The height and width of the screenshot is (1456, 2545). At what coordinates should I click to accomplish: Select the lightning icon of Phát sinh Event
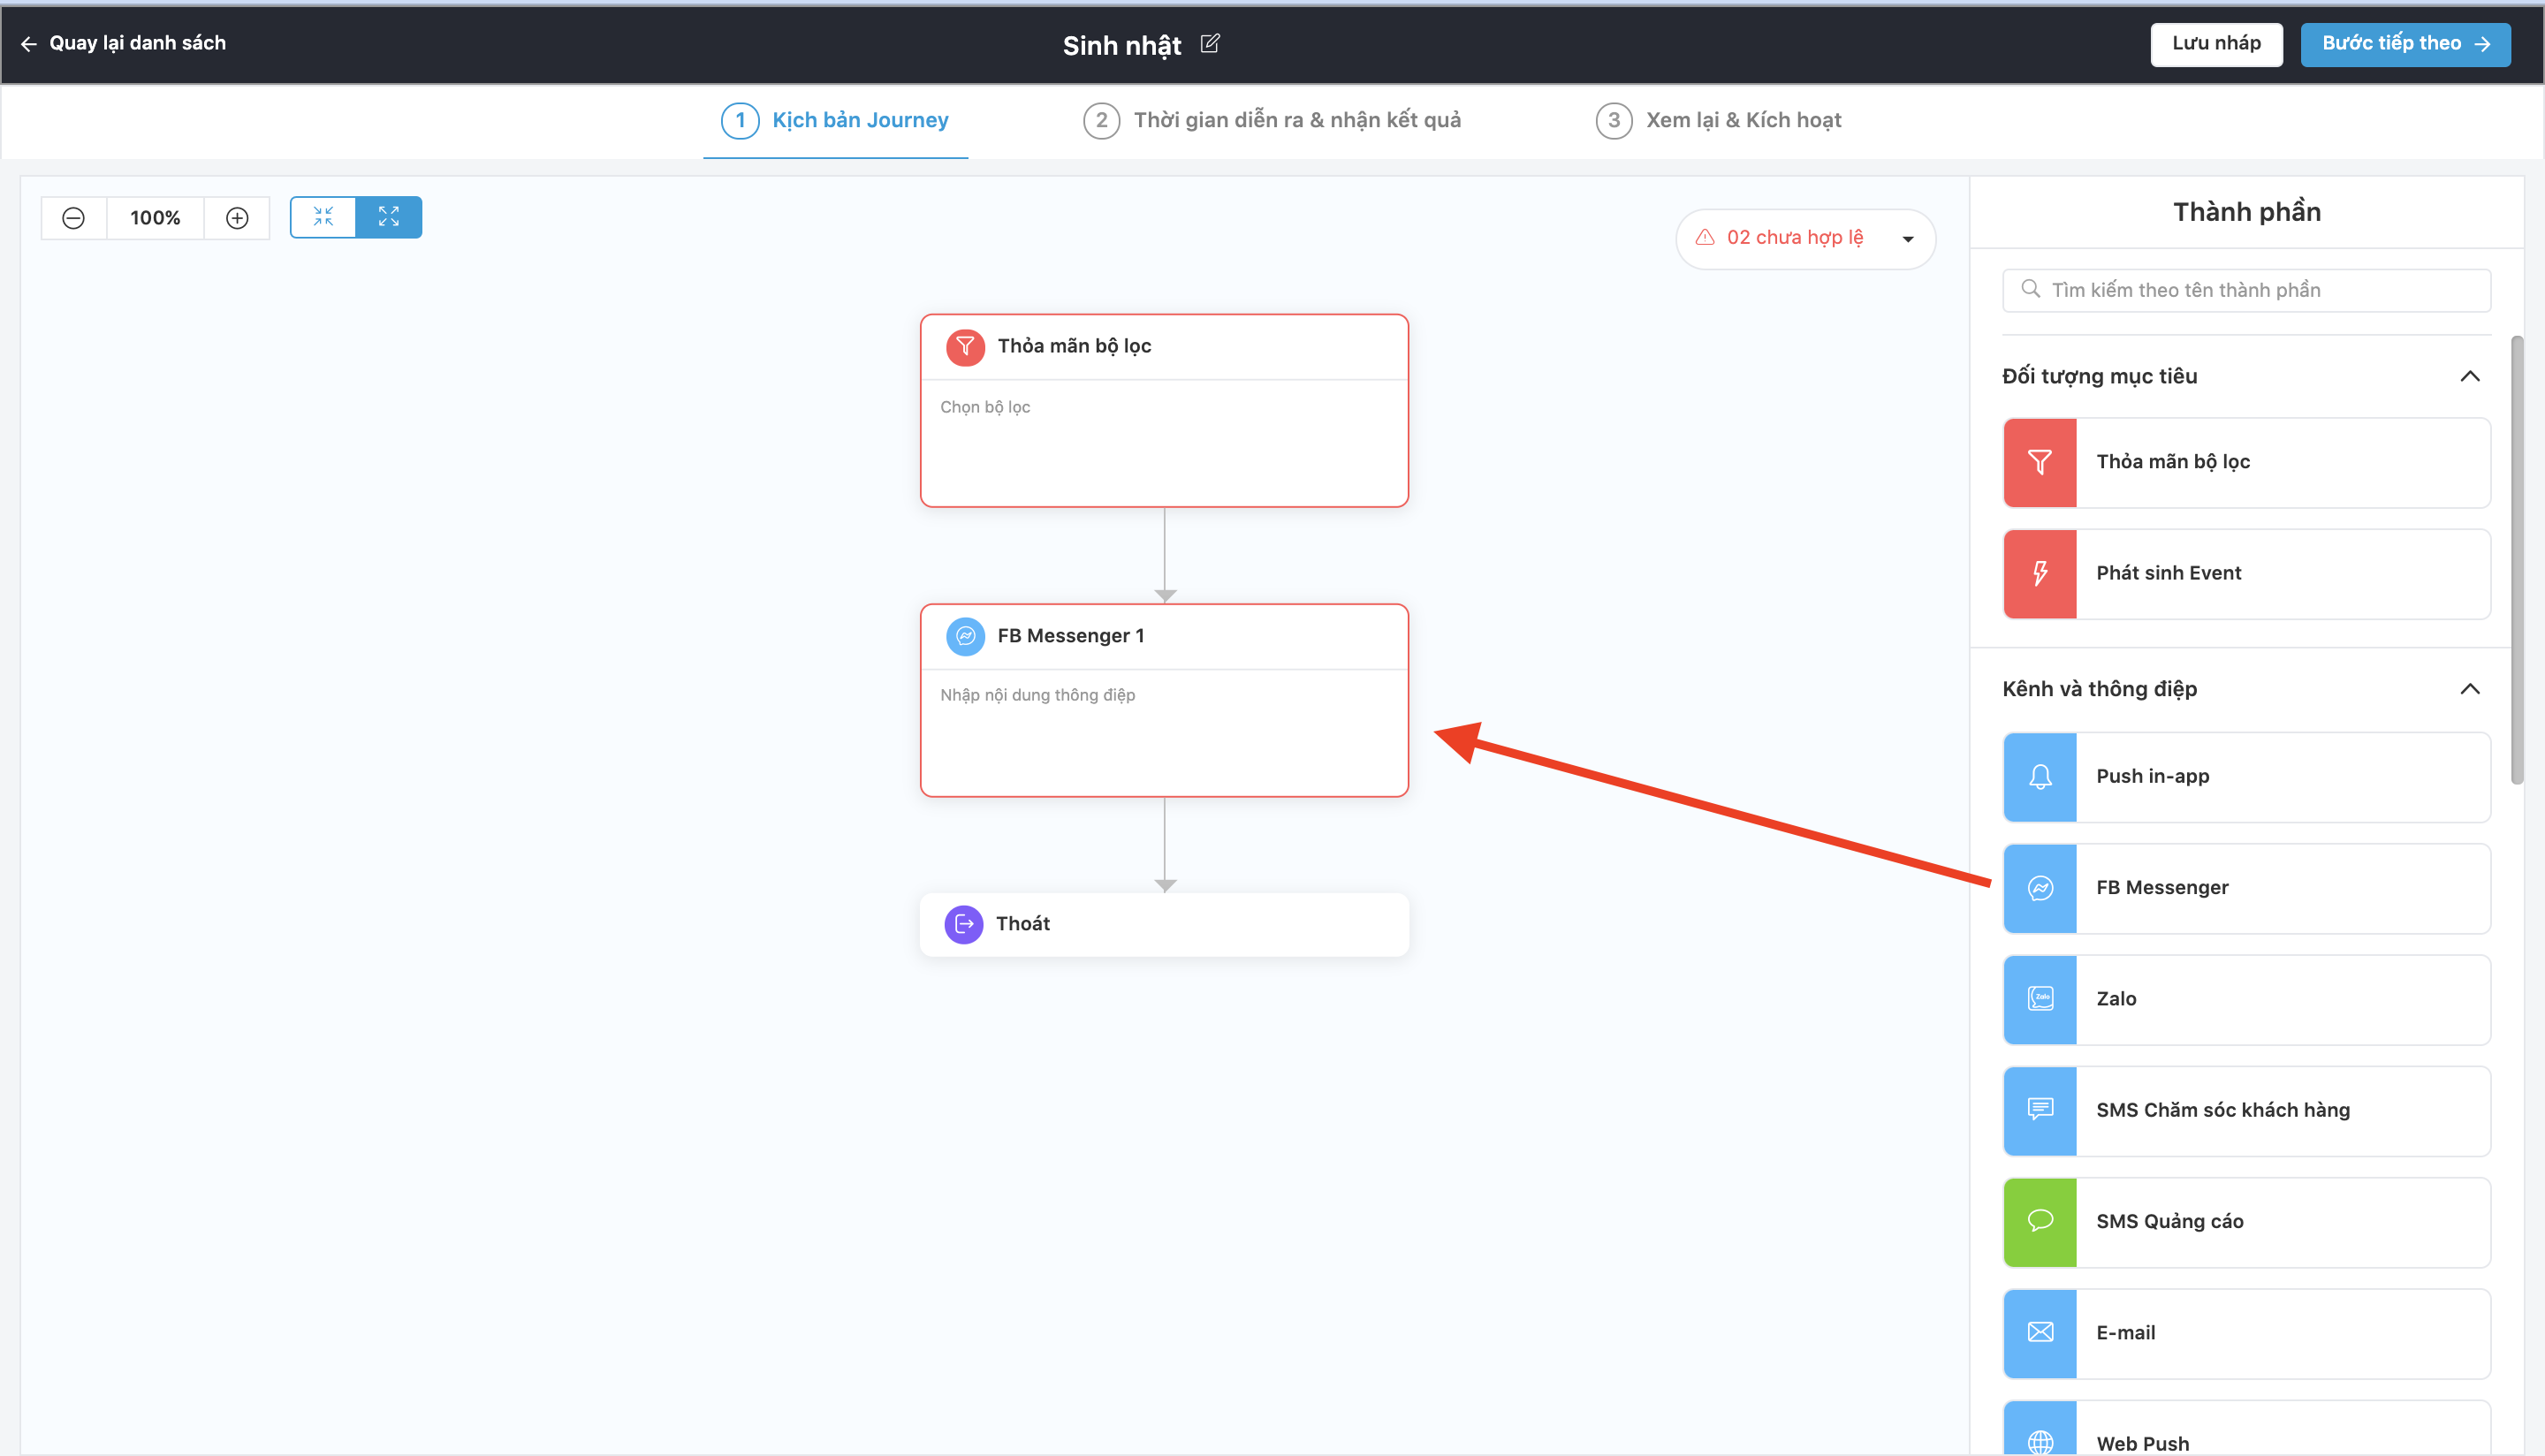[x=2040, y=574]
